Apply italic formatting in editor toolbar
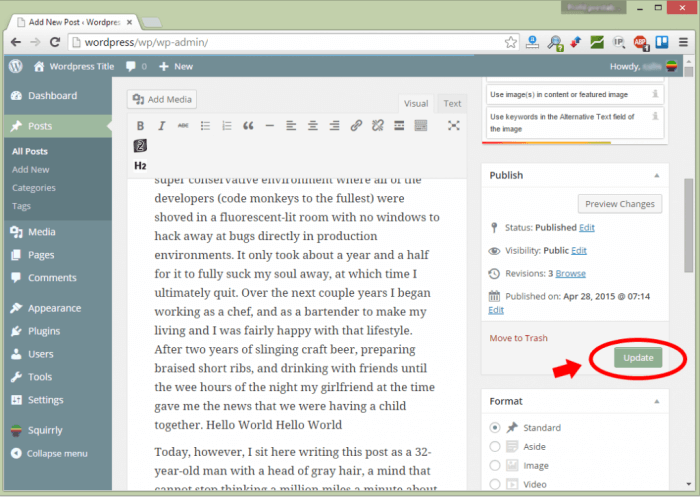 161,126
